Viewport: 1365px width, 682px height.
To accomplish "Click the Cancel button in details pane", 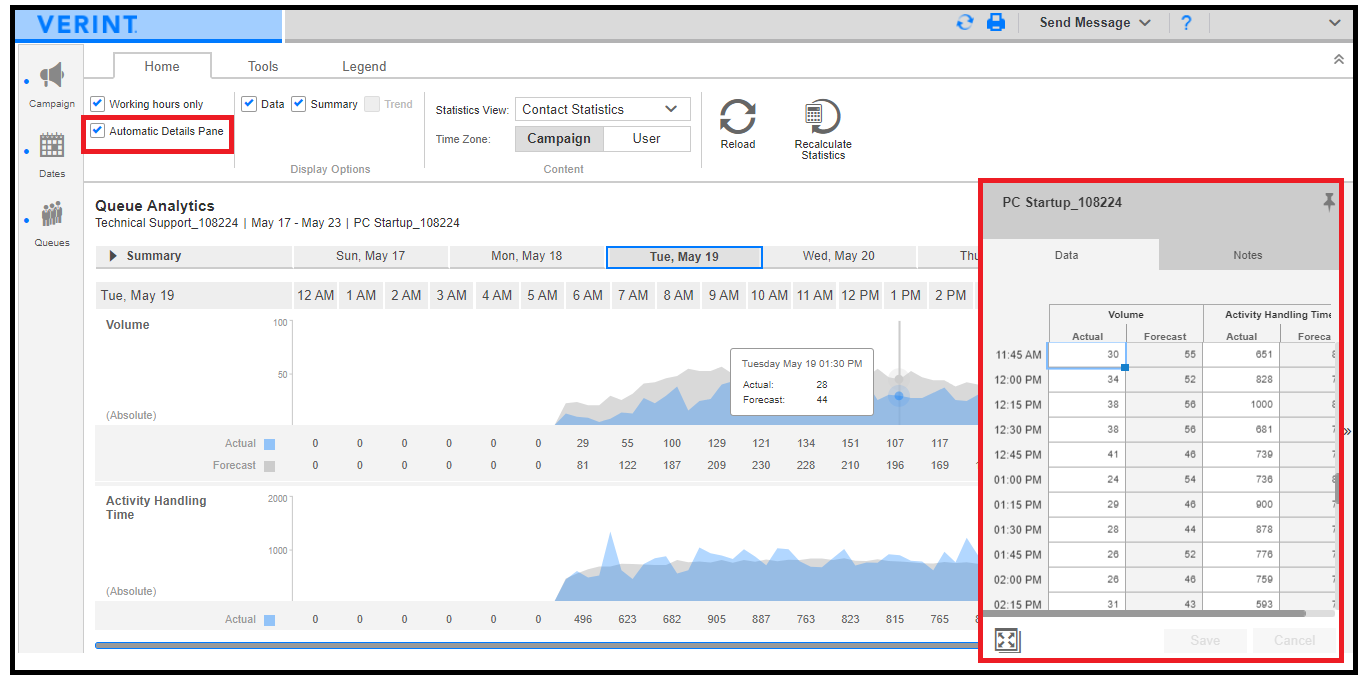I will coord(1294,640).
